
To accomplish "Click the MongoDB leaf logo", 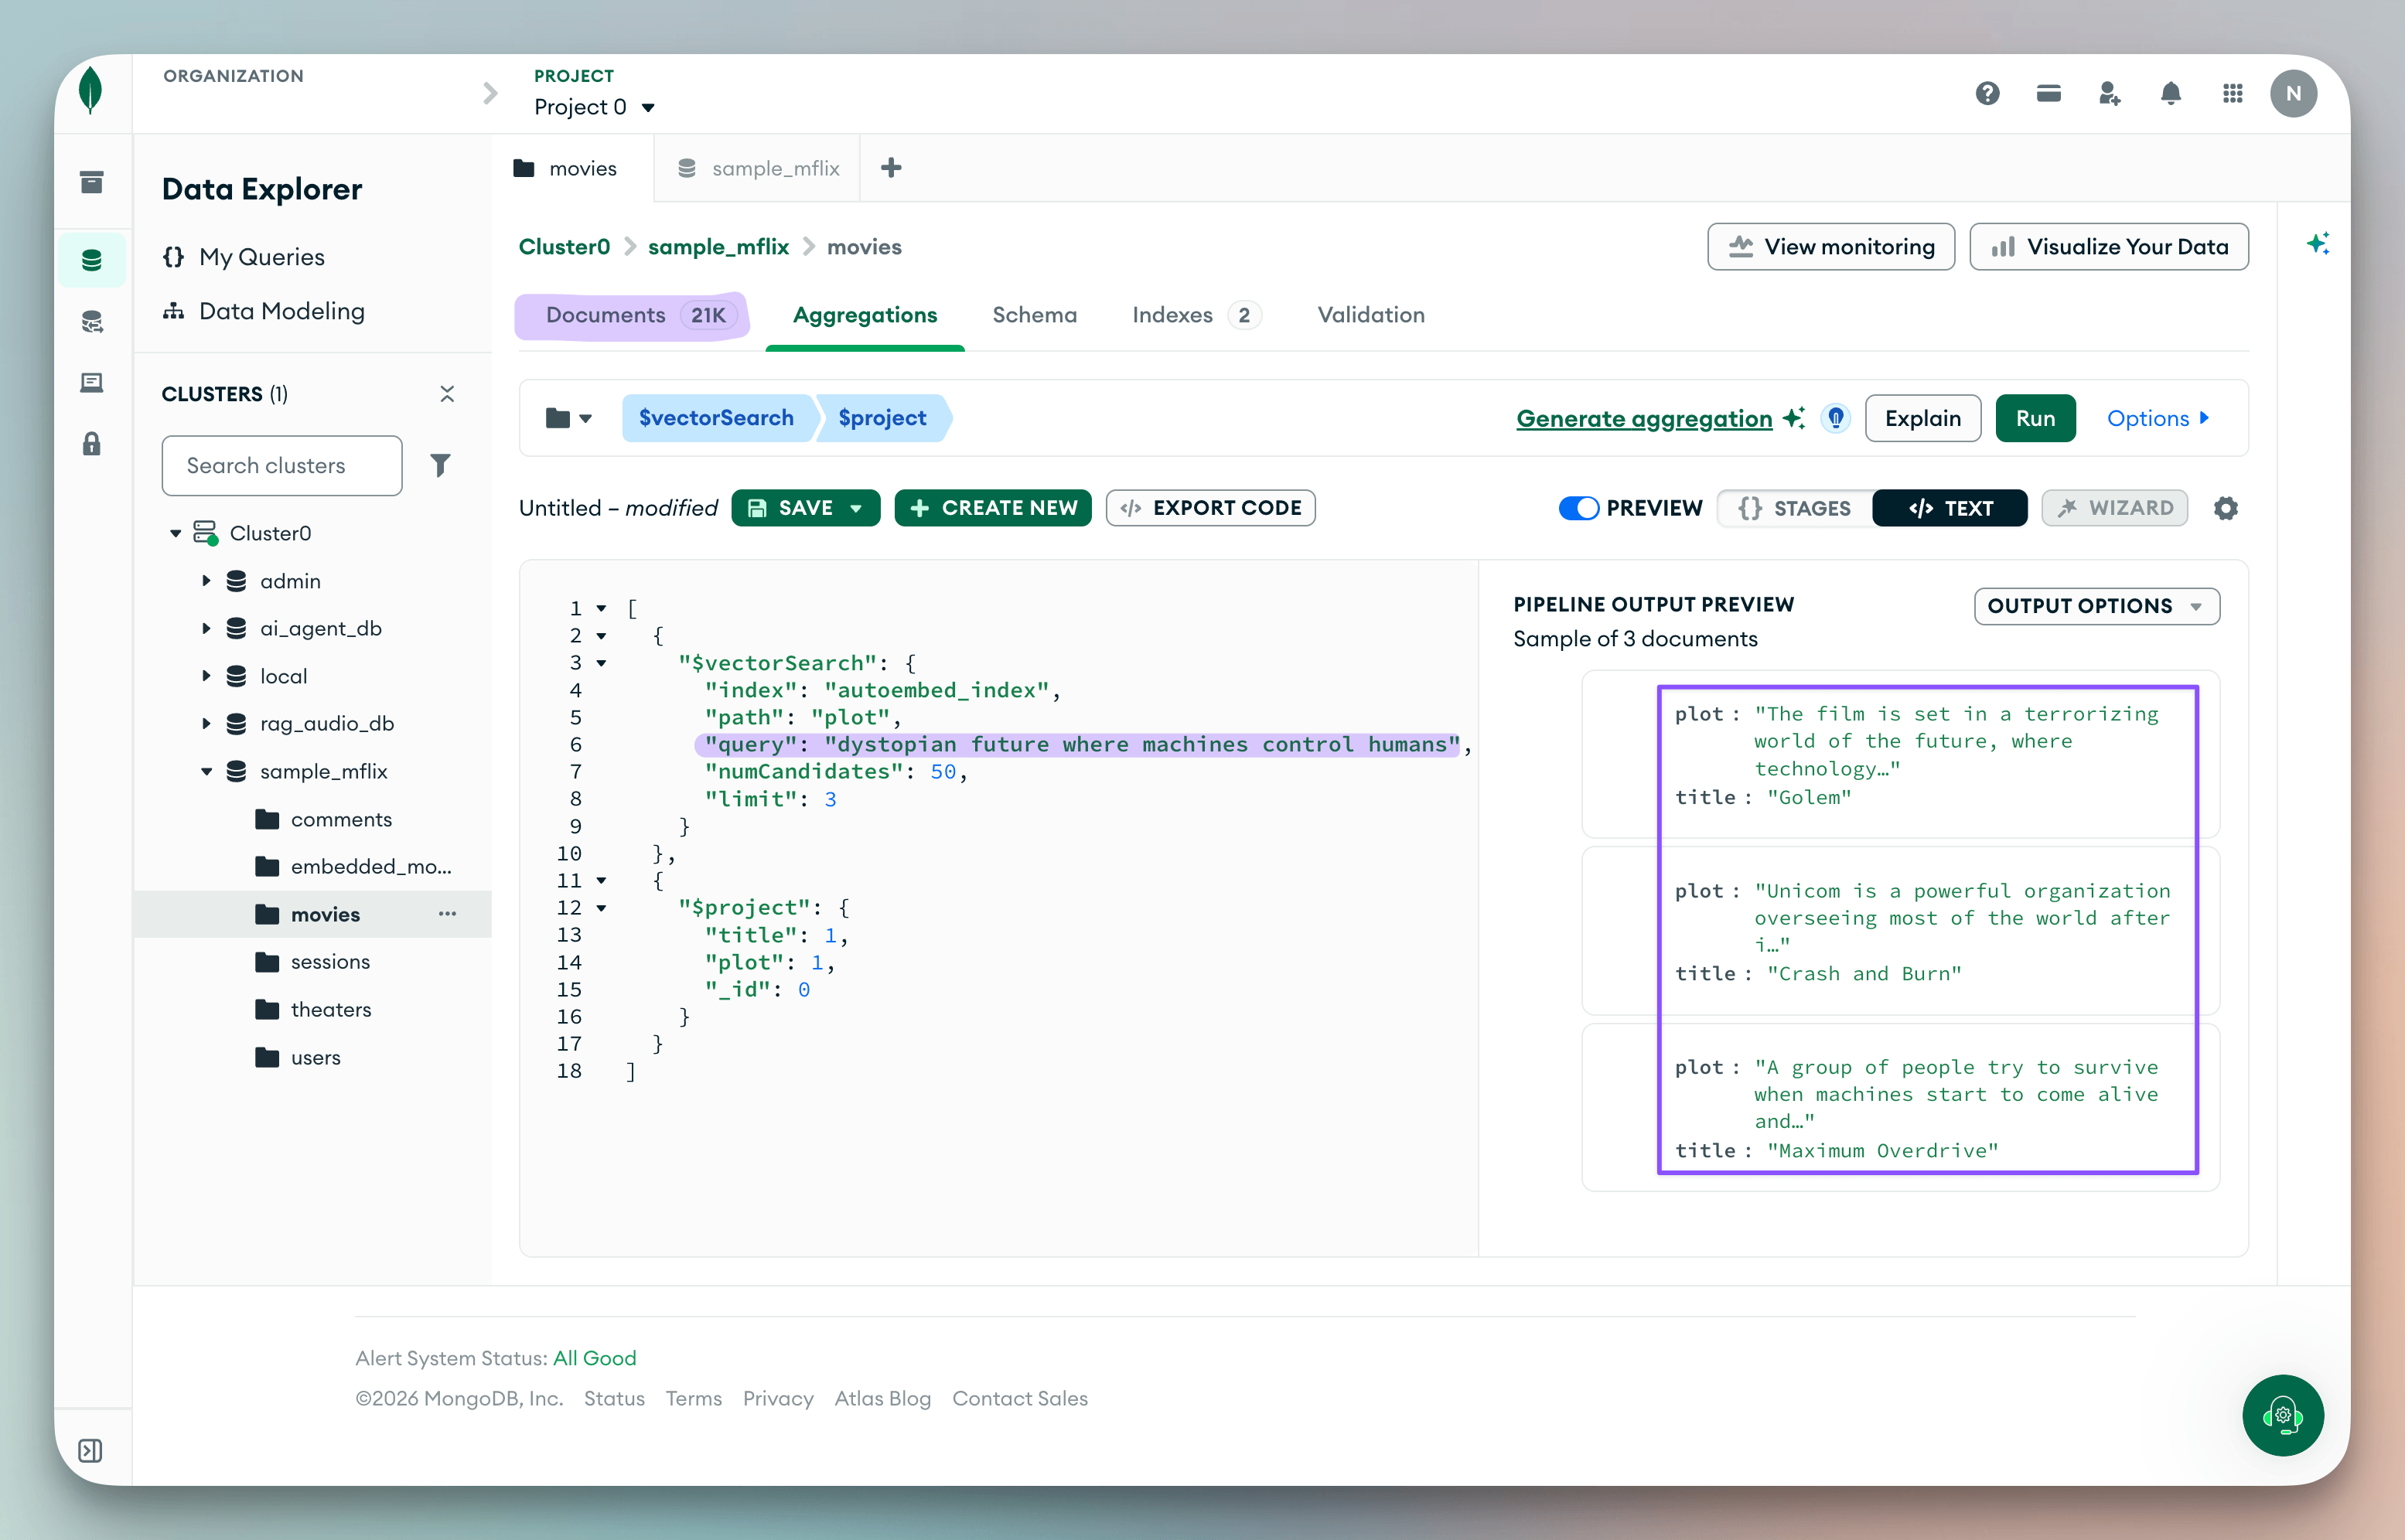I will click(x=91, y=91).
